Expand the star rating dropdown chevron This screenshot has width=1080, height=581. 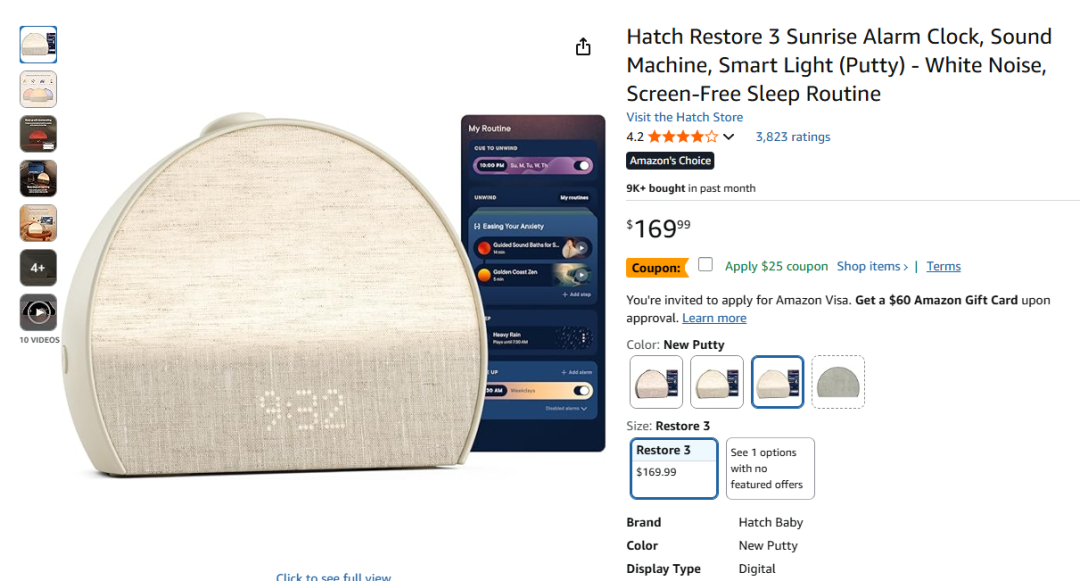(729, 137)
